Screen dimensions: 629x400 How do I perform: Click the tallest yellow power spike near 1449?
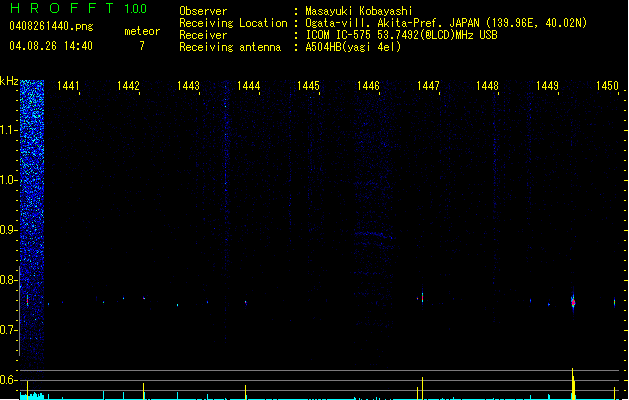[573, 384]
